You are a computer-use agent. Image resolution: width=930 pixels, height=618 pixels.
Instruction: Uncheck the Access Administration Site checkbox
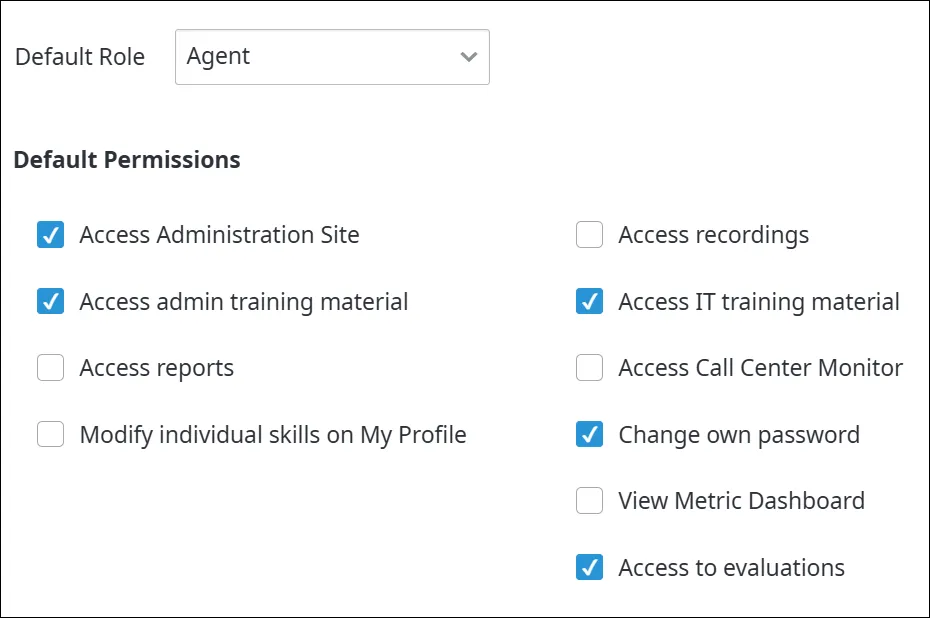(x=50, y=234)
